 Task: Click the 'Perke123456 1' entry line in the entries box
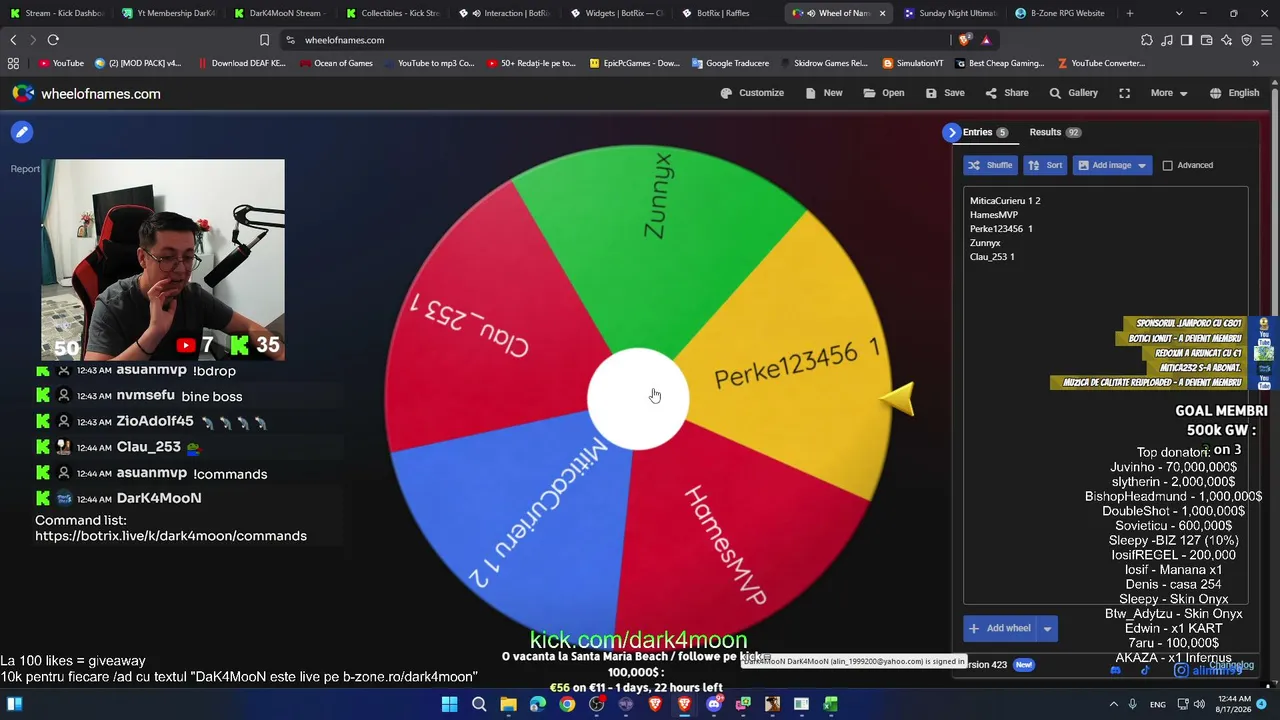click(1001, 229)
